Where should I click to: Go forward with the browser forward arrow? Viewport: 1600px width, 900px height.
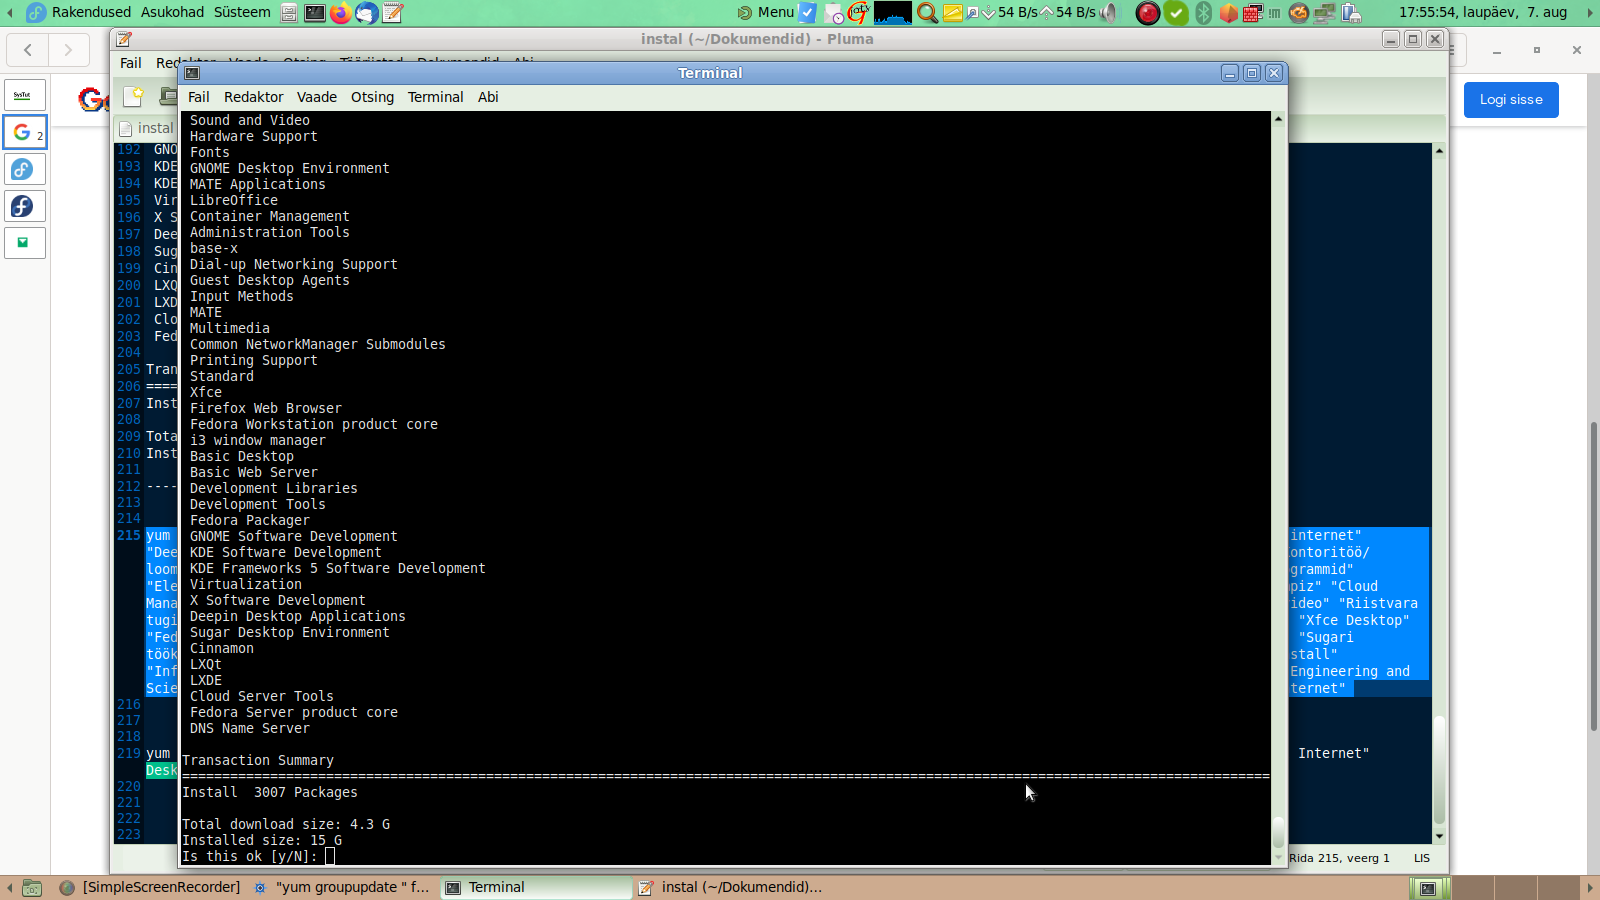tap(68, 50)
